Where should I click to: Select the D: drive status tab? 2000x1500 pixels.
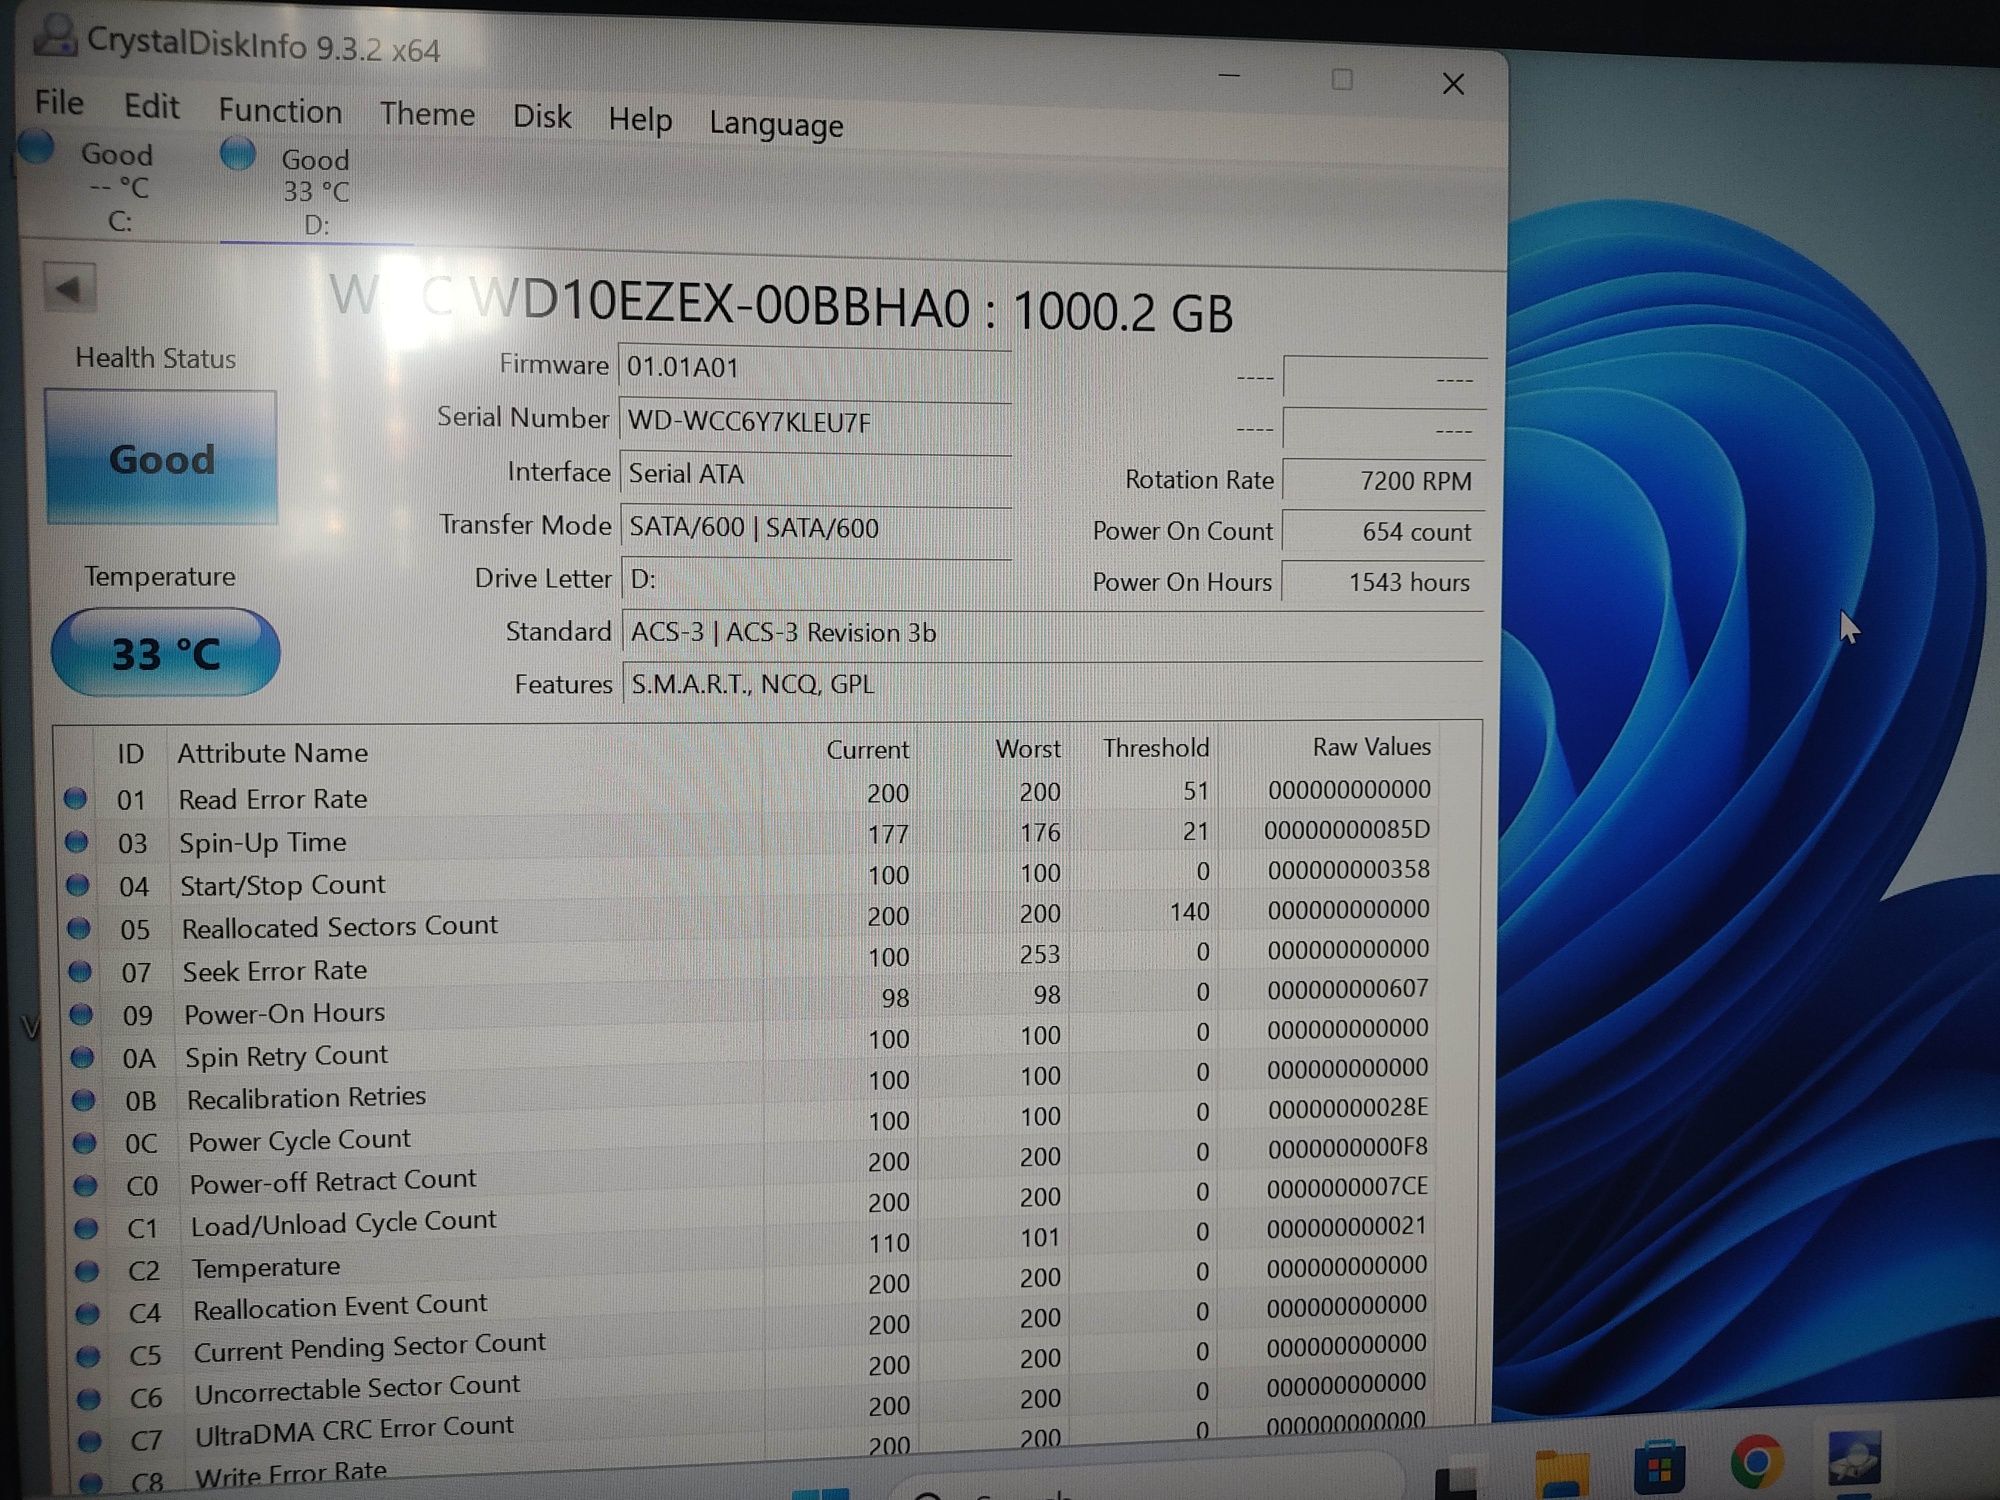point(316,191)
